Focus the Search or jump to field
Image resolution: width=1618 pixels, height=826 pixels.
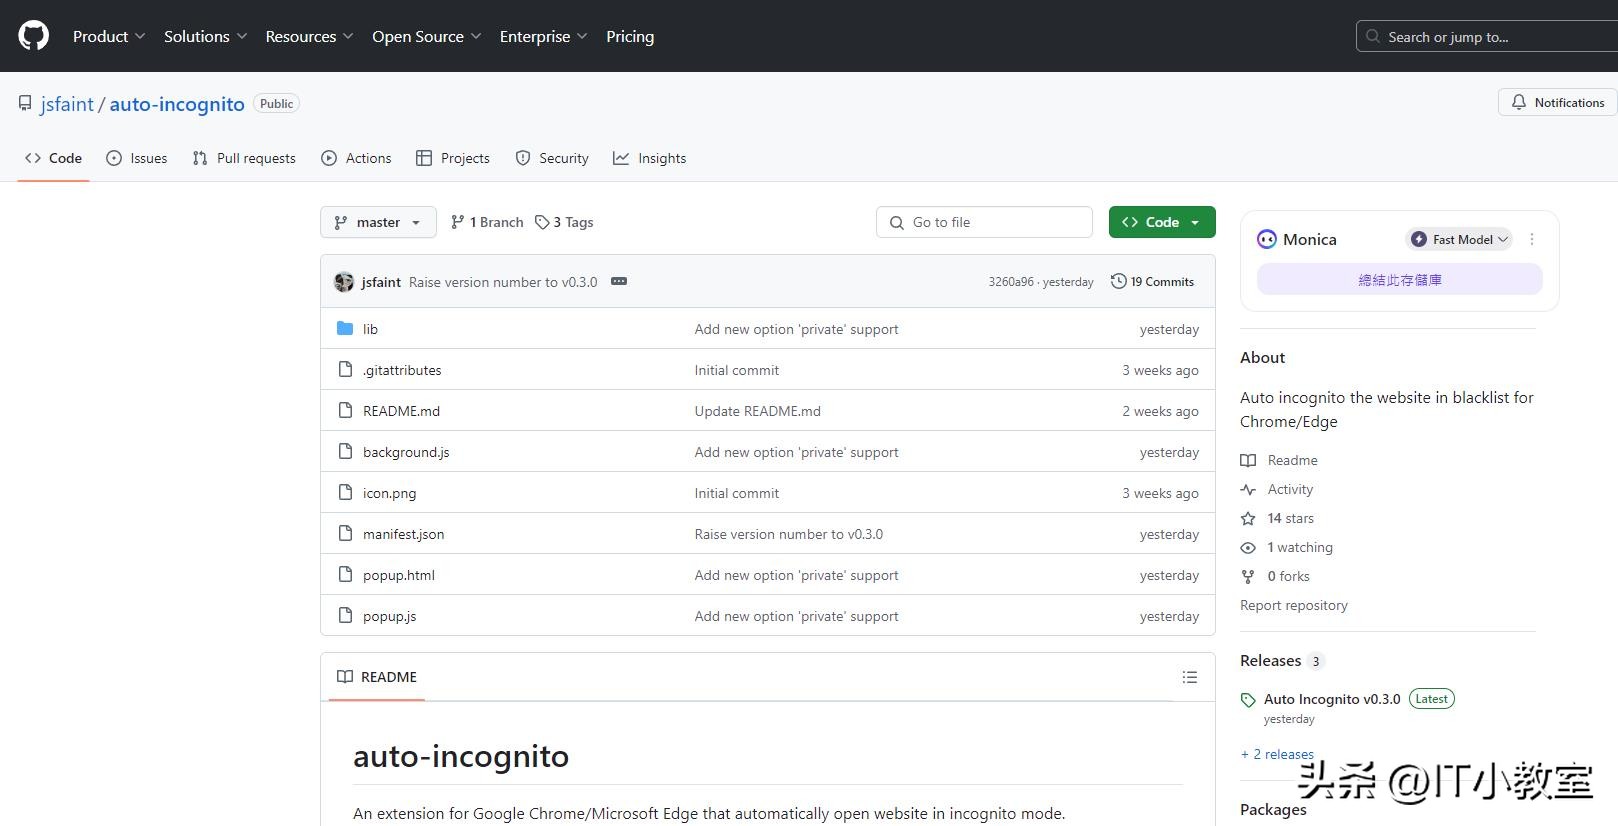coord(1488,37)
